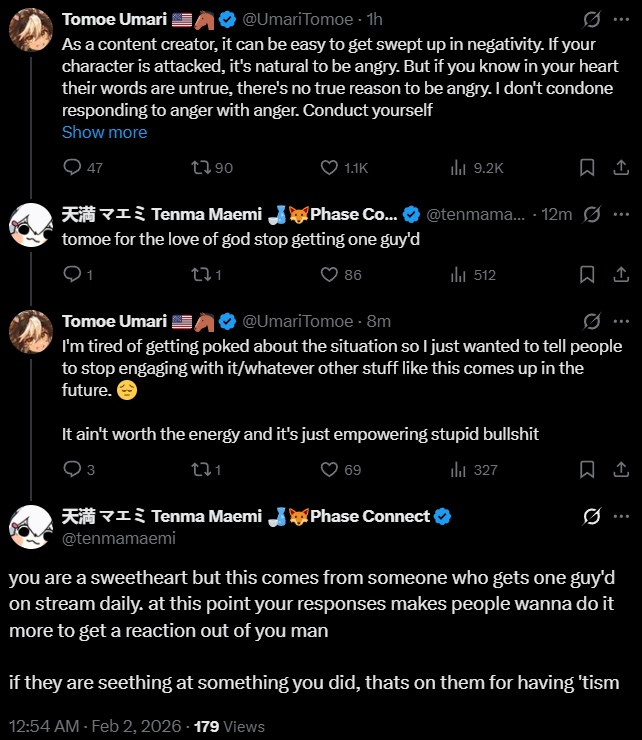Screen dimensions: 642x740
Task: Bookmark Tomoe Umari's first tweet
Action: (588, 167)
